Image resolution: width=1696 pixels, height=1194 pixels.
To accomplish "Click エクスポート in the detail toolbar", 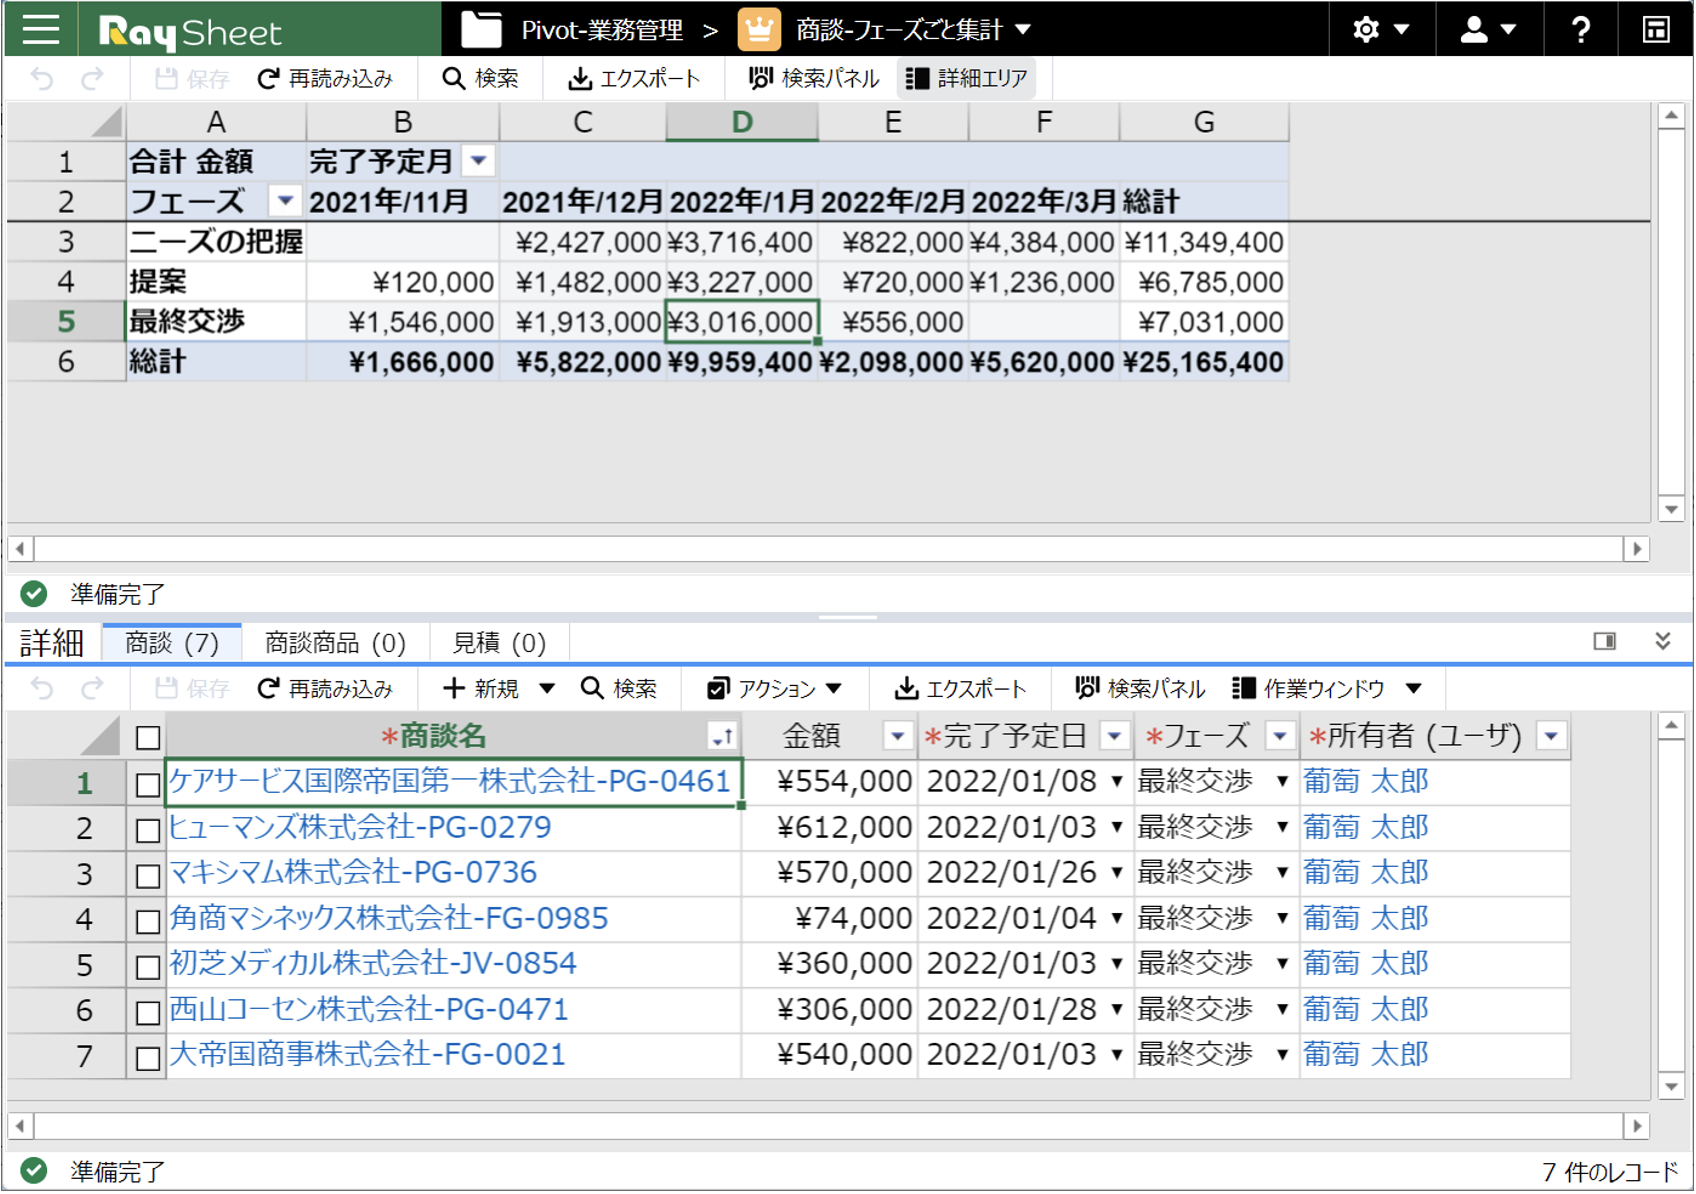I will [960, 689].
